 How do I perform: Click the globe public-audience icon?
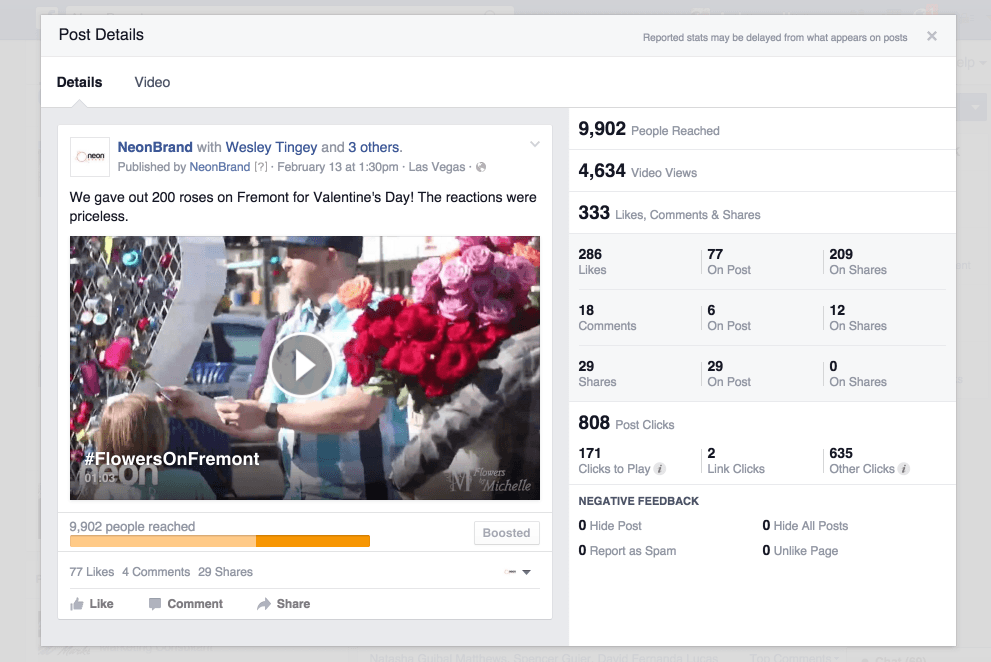tap(481, 167)
